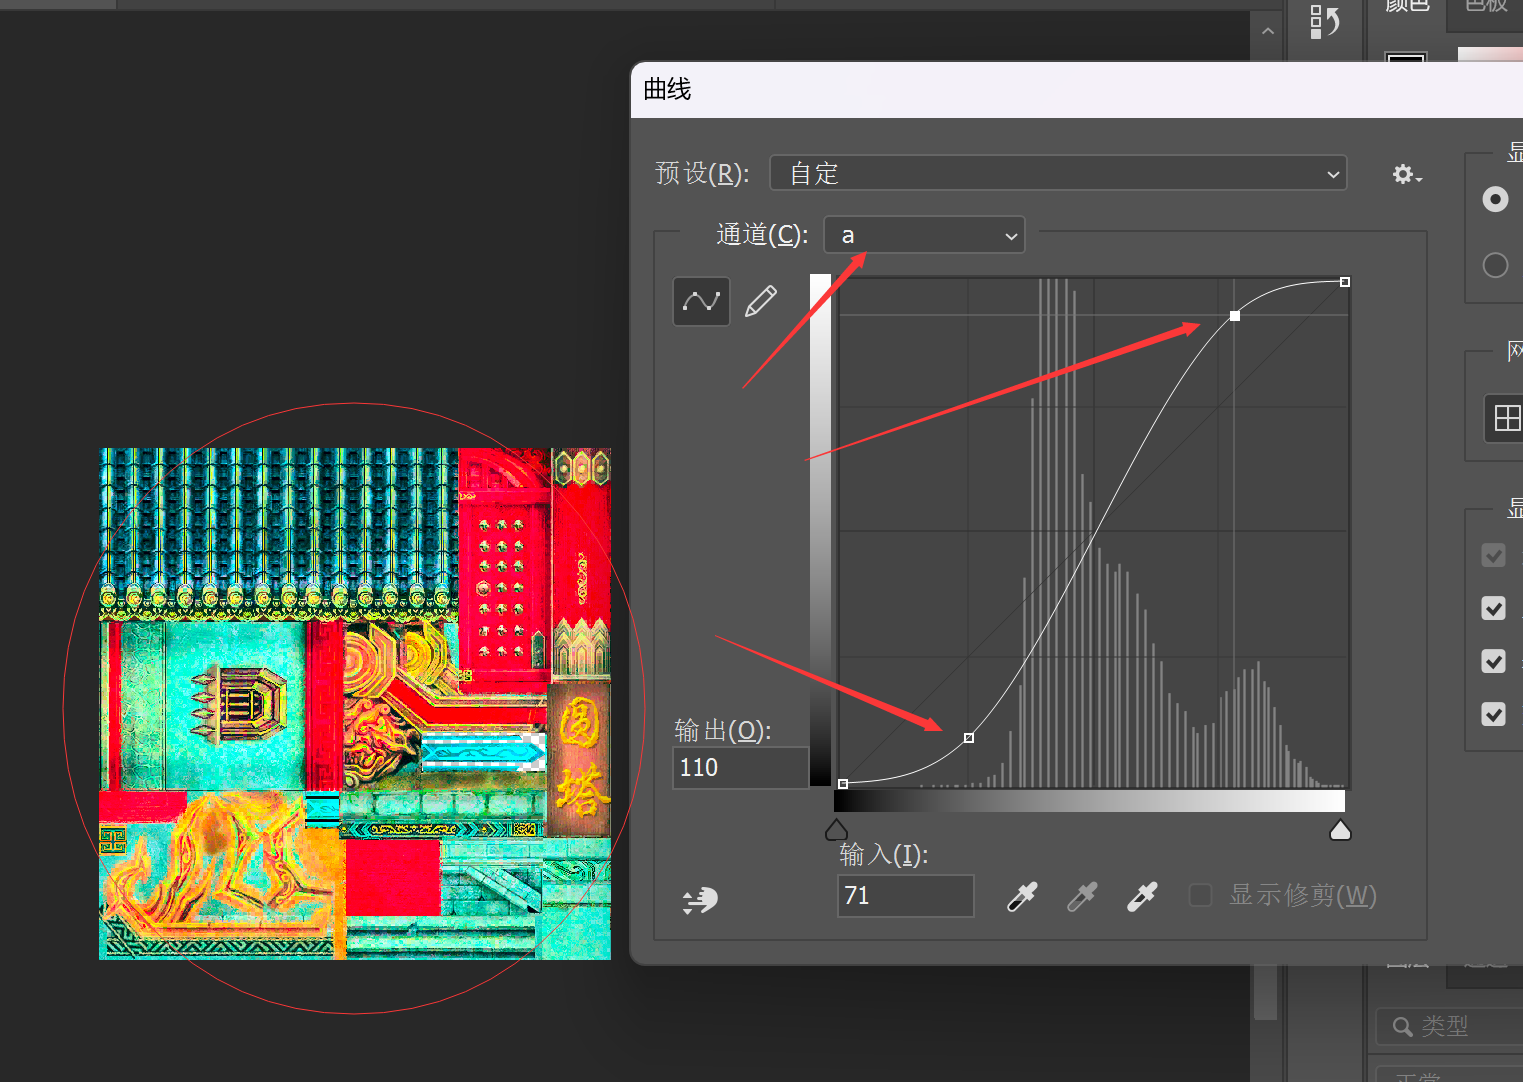This screenshot has height=1082, width=1523.
Task: Select the upper-right selected curve control point
Action: click(x=1235, y=316)
